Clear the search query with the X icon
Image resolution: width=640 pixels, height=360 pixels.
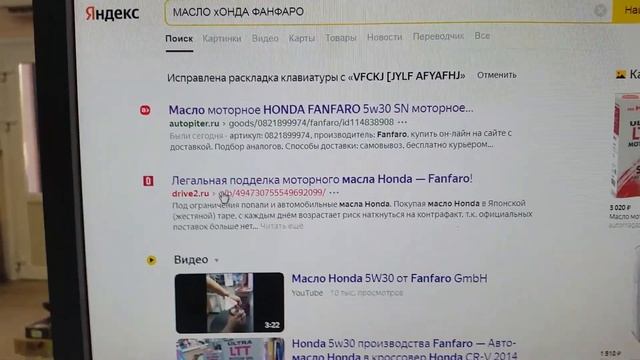click(600, 10)
